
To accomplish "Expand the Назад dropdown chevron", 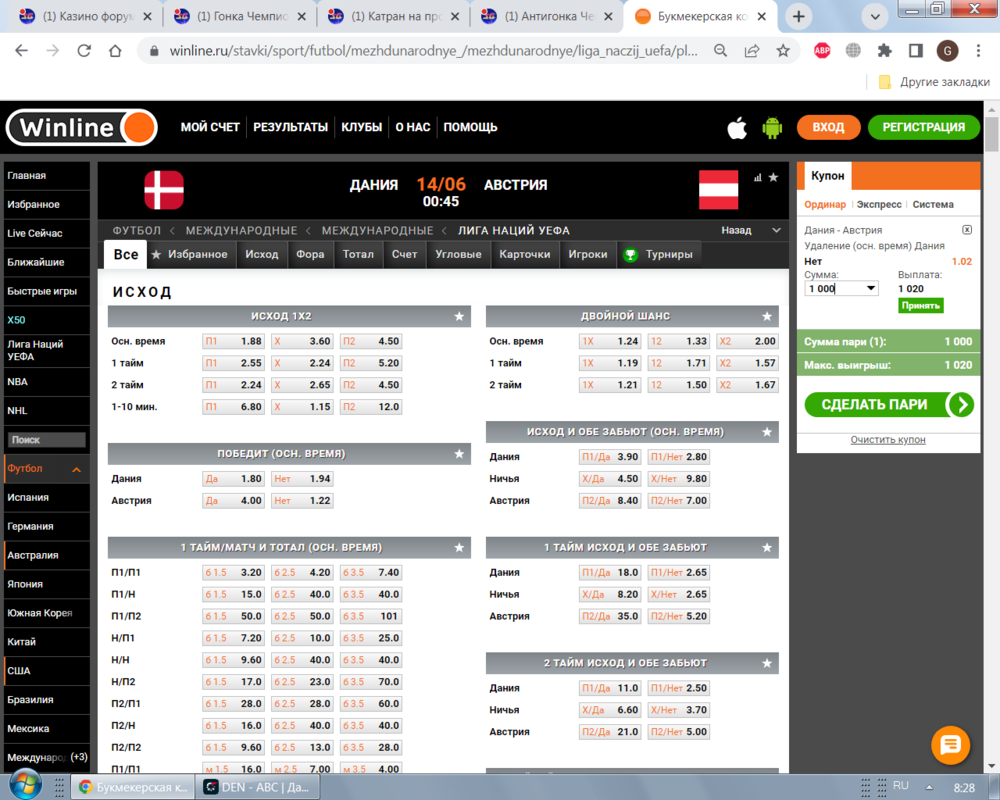I will tap(776, 230).
